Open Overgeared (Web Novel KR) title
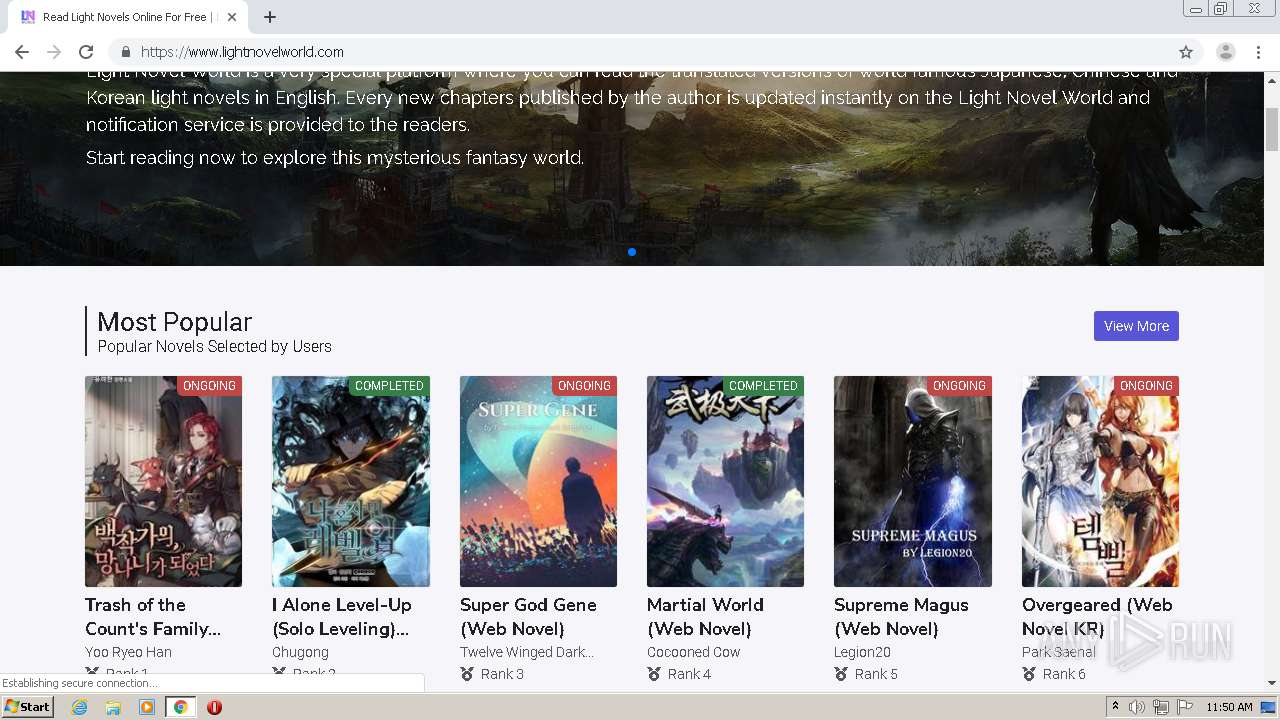The width and height of the screenshot is (1280, 720). [x=1097, y=617]
